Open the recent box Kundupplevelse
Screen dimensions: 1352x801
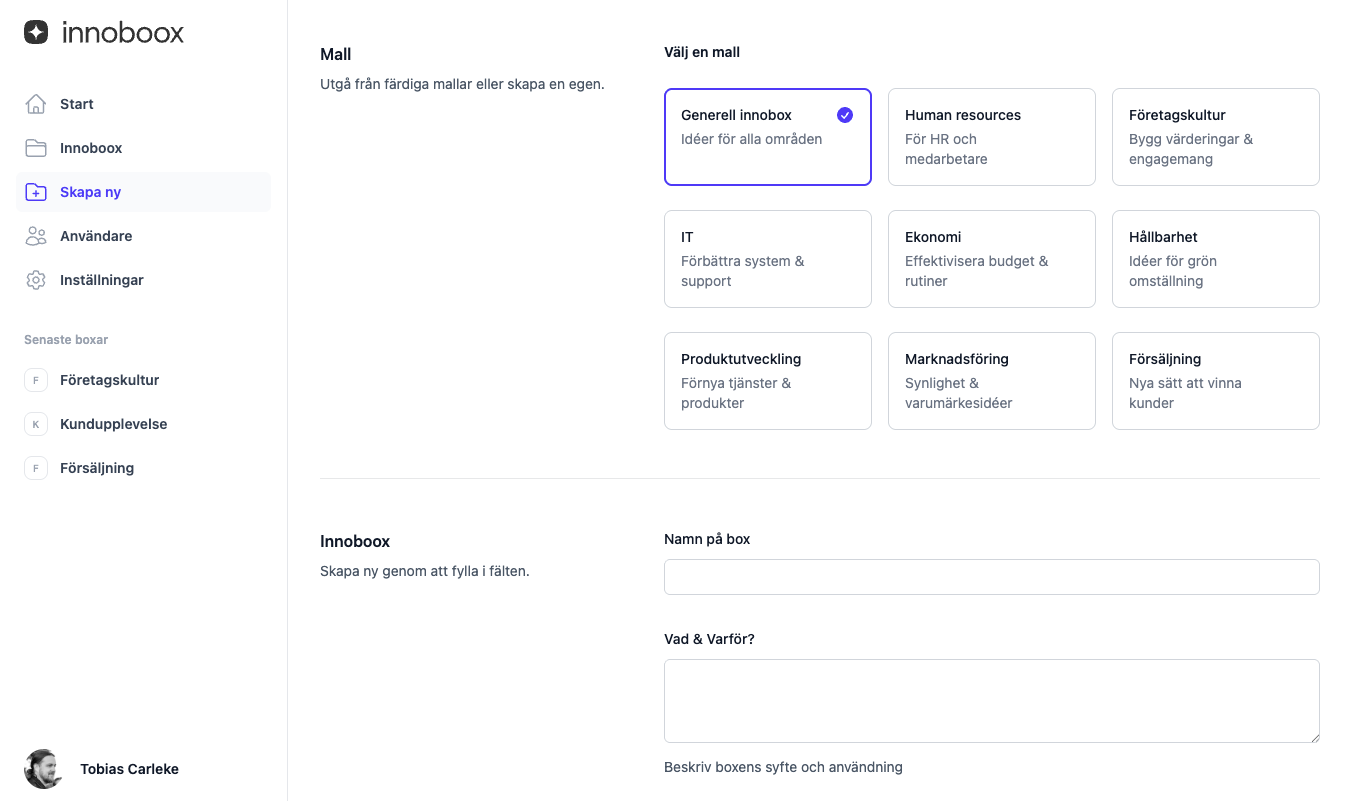pos(113,423)
